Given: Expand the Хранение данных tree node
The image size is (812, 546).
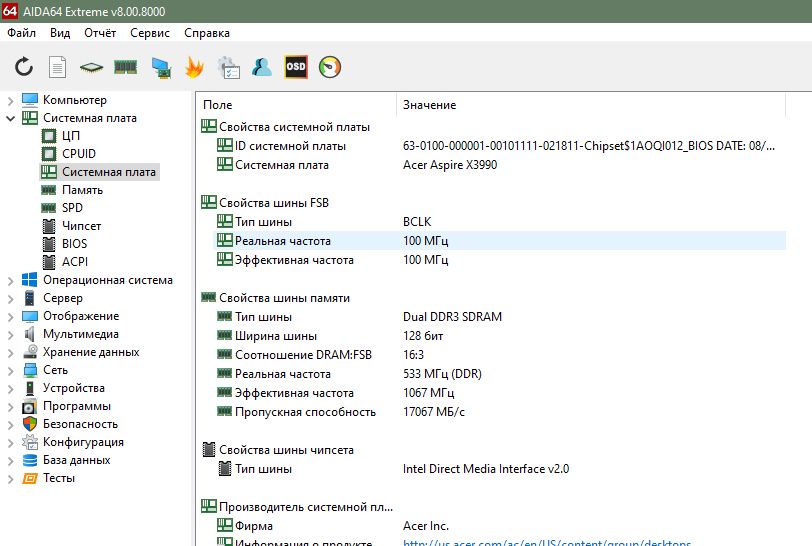Looking at the screenshot, I should pos(10,353).
